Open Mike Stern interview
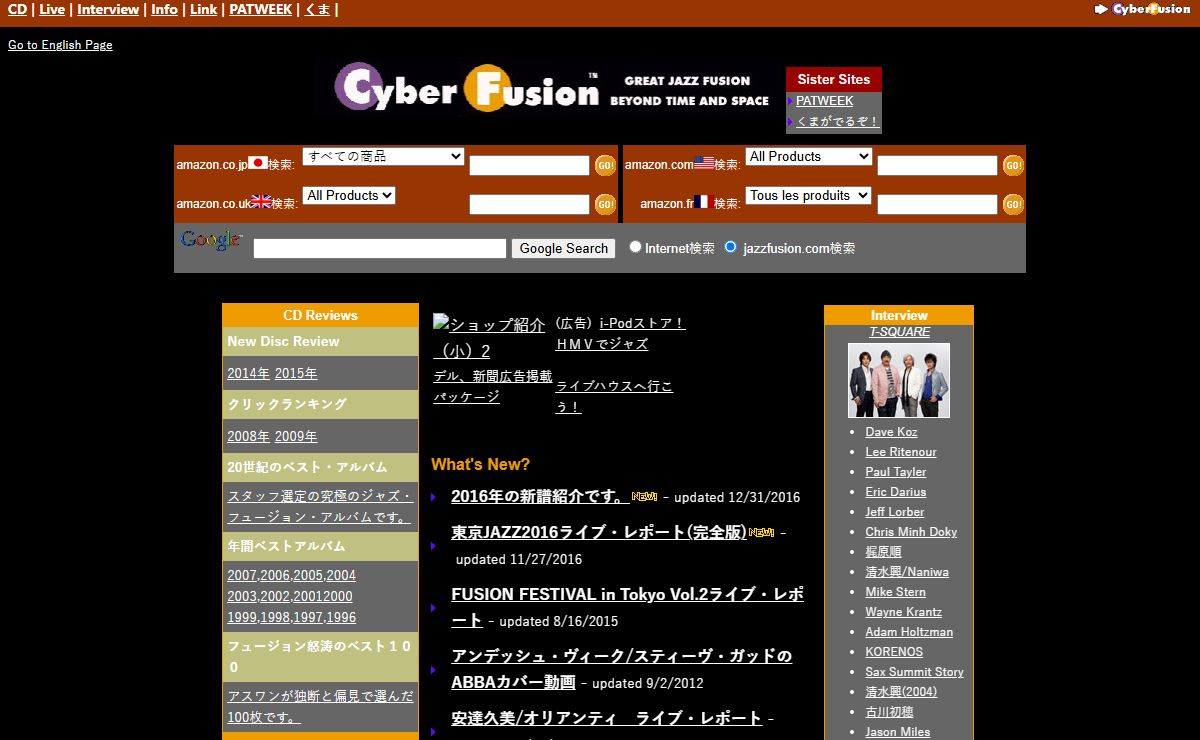 [896, 592]
